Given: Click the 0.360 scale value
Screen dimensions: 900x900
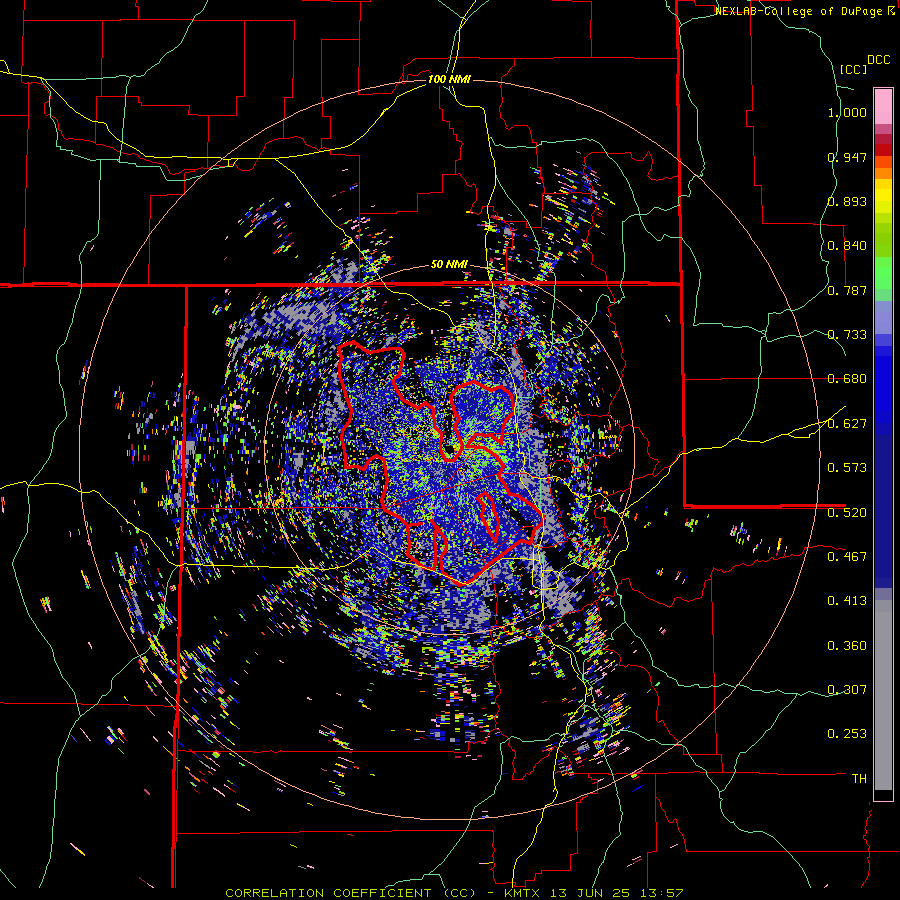Looking at the screenshot, I should [x=847, y=646].
